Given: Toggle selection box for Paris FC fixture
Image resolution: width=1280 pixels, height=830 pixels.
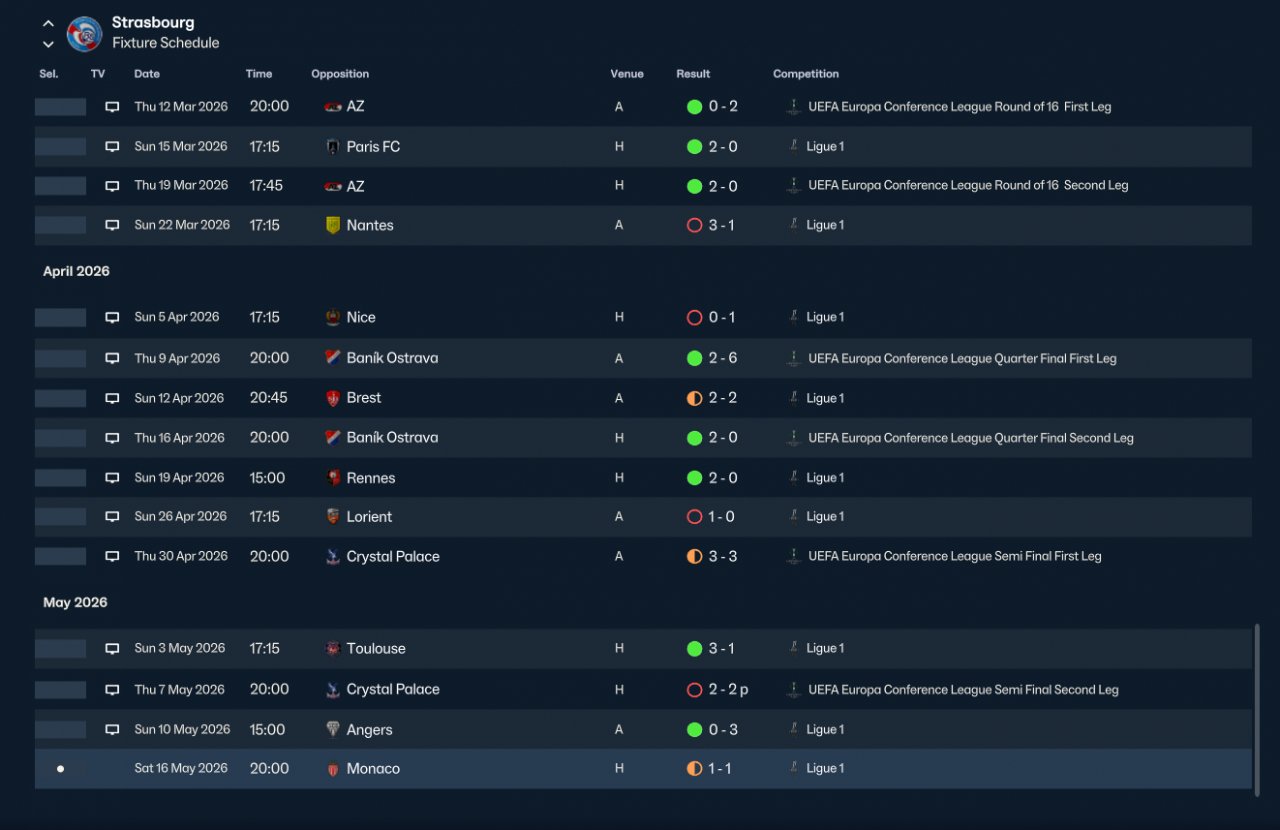Looking at the screenshot, I should point(60,147).
